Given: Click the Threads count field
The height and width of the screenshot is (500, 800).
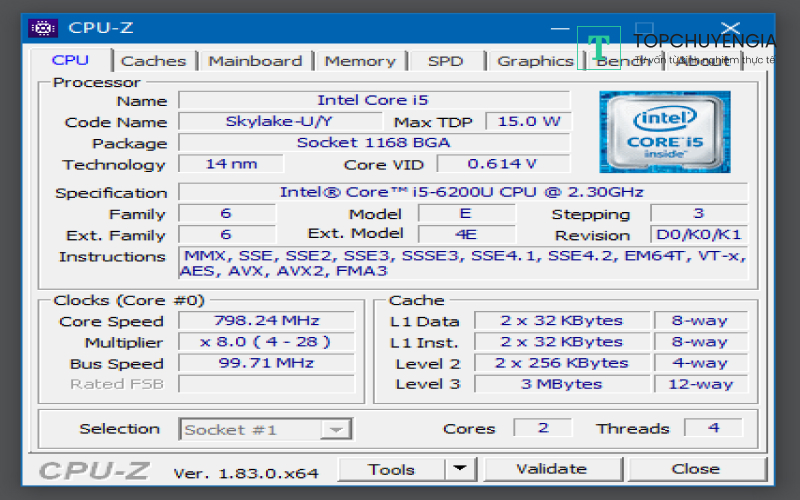Looking at the screenshot, I should (713, 428).
